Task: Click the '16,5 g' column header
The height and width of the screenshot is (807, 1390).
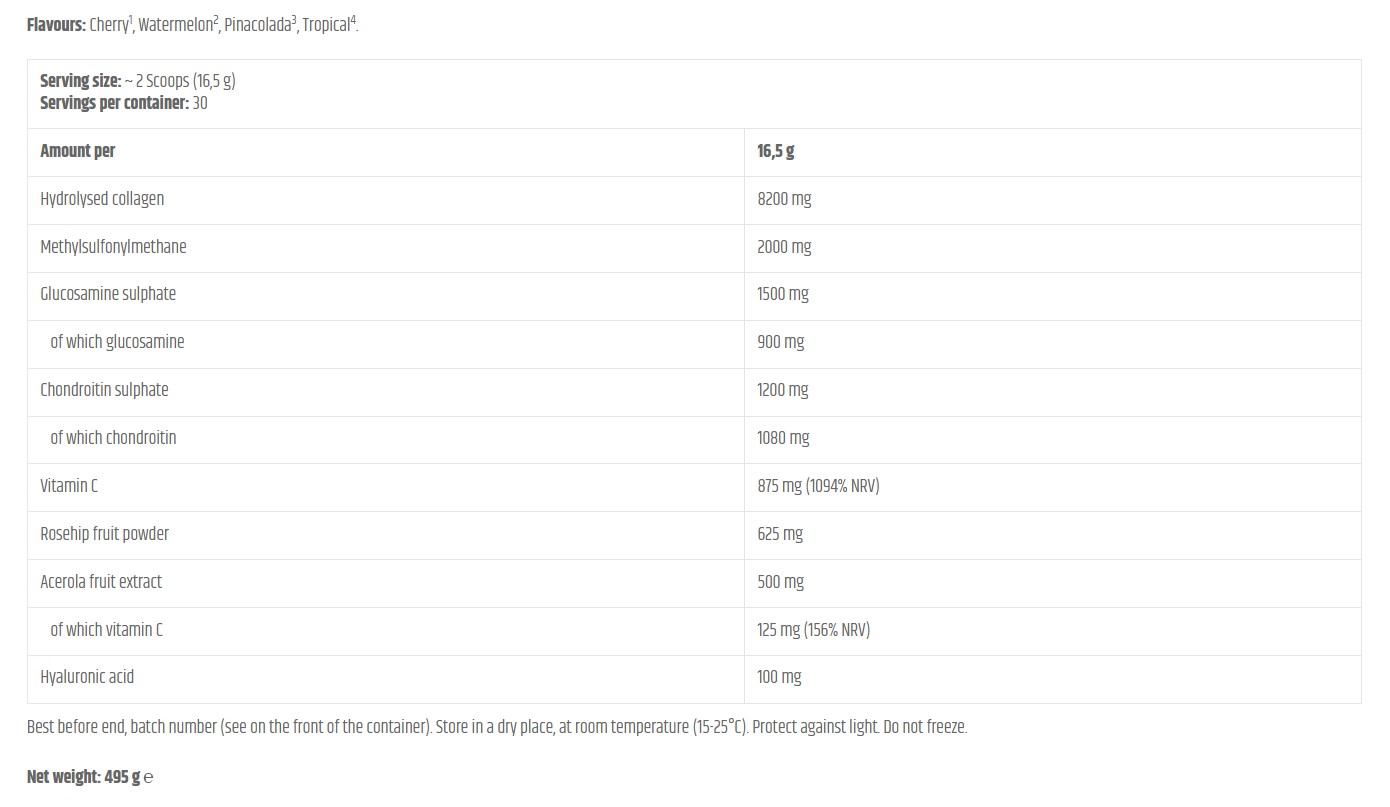Action: [775, 151]
